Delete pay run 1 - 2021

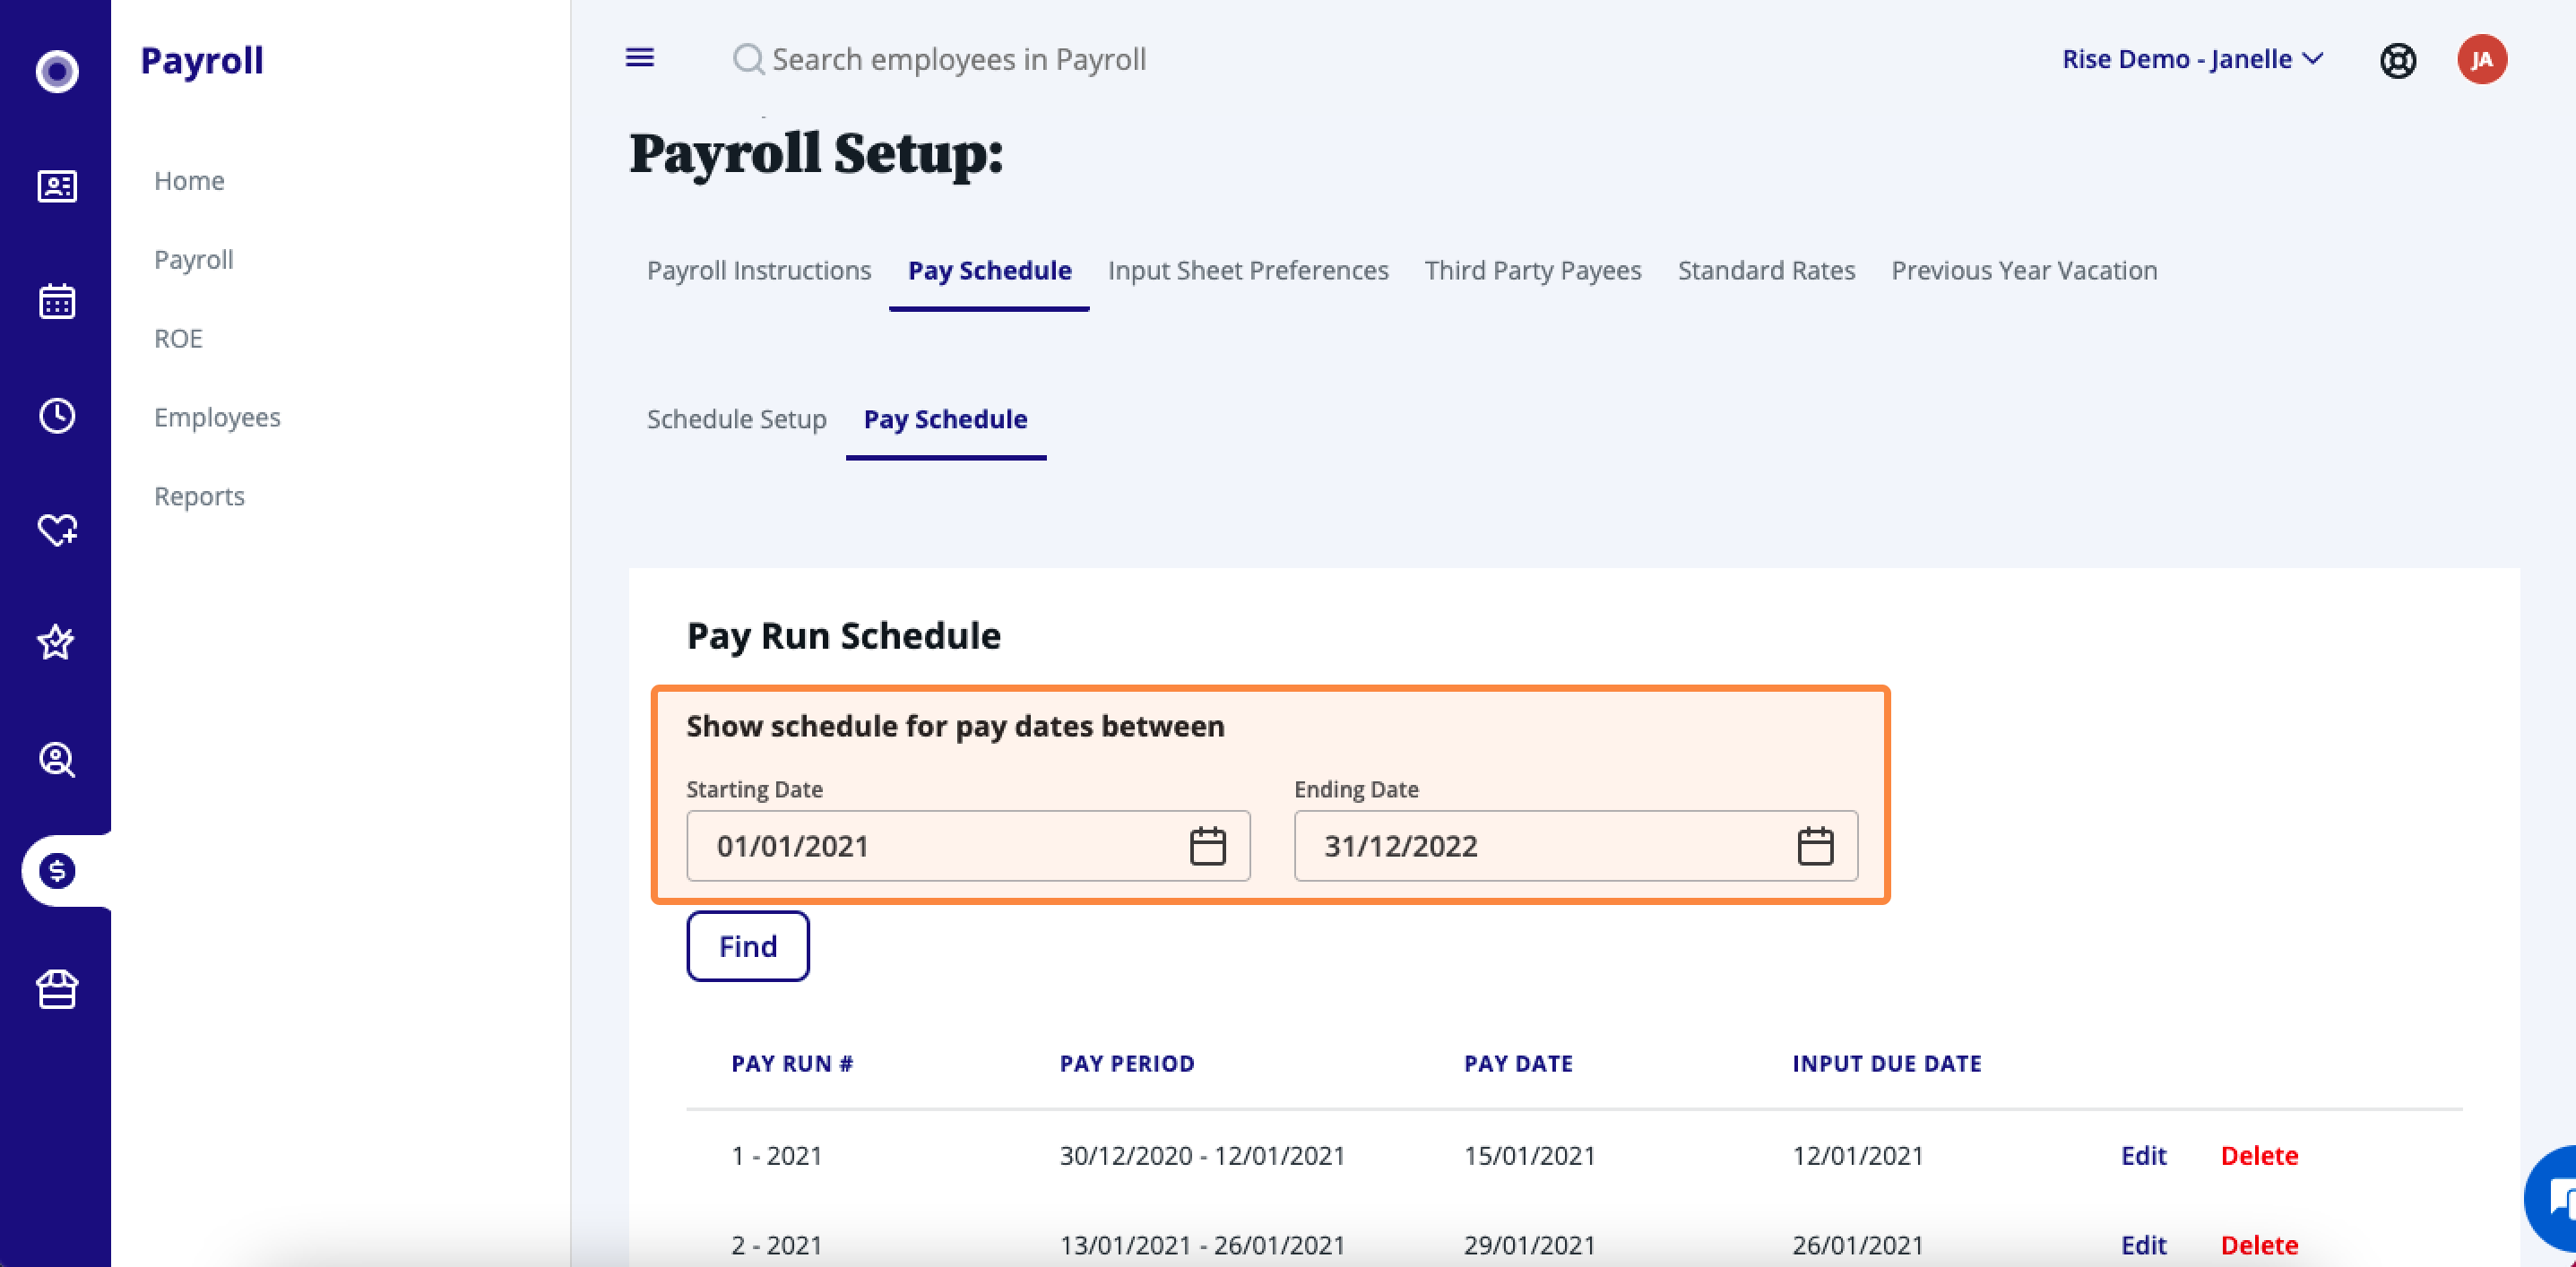(x=2259, y=1156)
